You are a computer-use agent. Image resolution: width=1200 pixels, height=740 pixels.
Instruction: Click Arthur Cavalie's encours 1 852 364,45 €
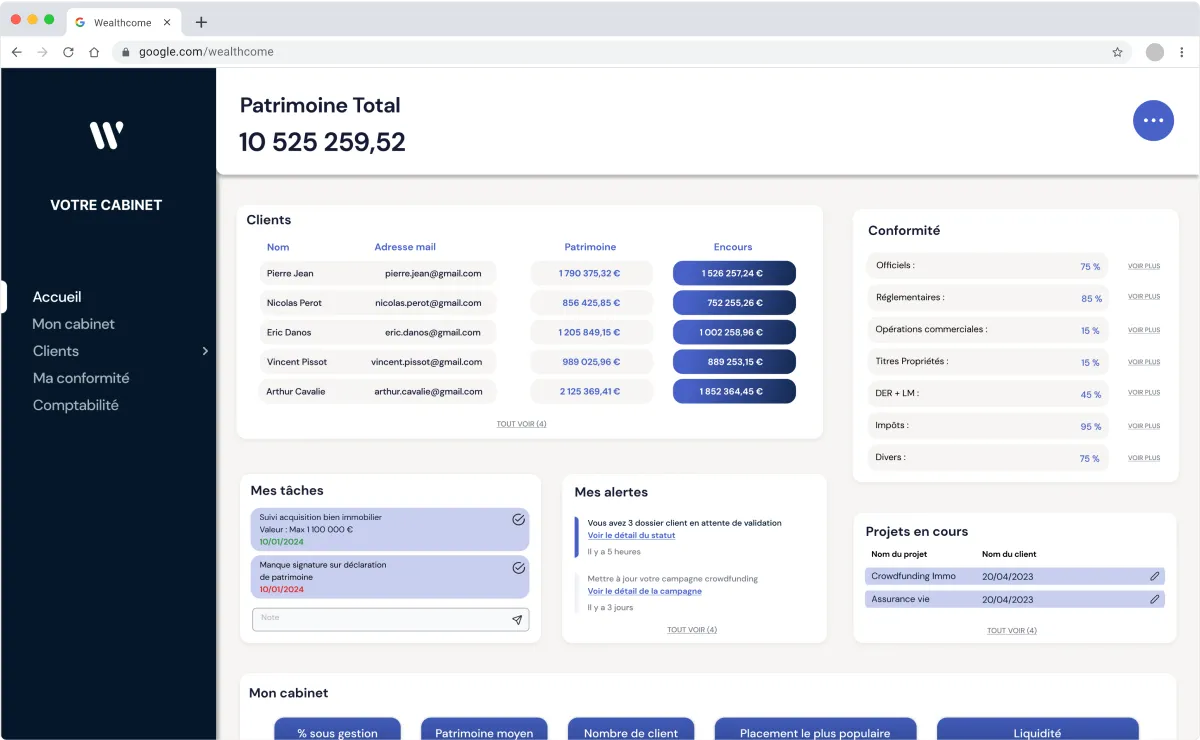(734, 391)
